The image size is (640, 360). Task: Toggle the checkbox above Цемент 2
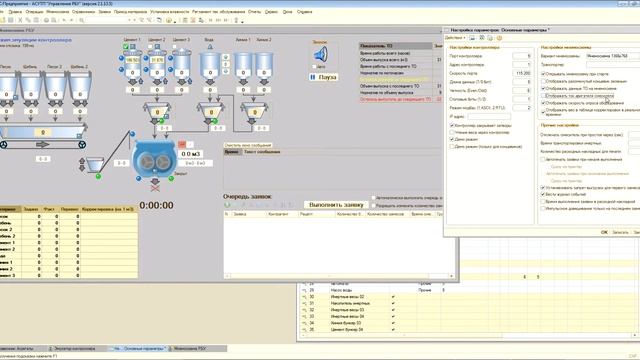(150, 47)
